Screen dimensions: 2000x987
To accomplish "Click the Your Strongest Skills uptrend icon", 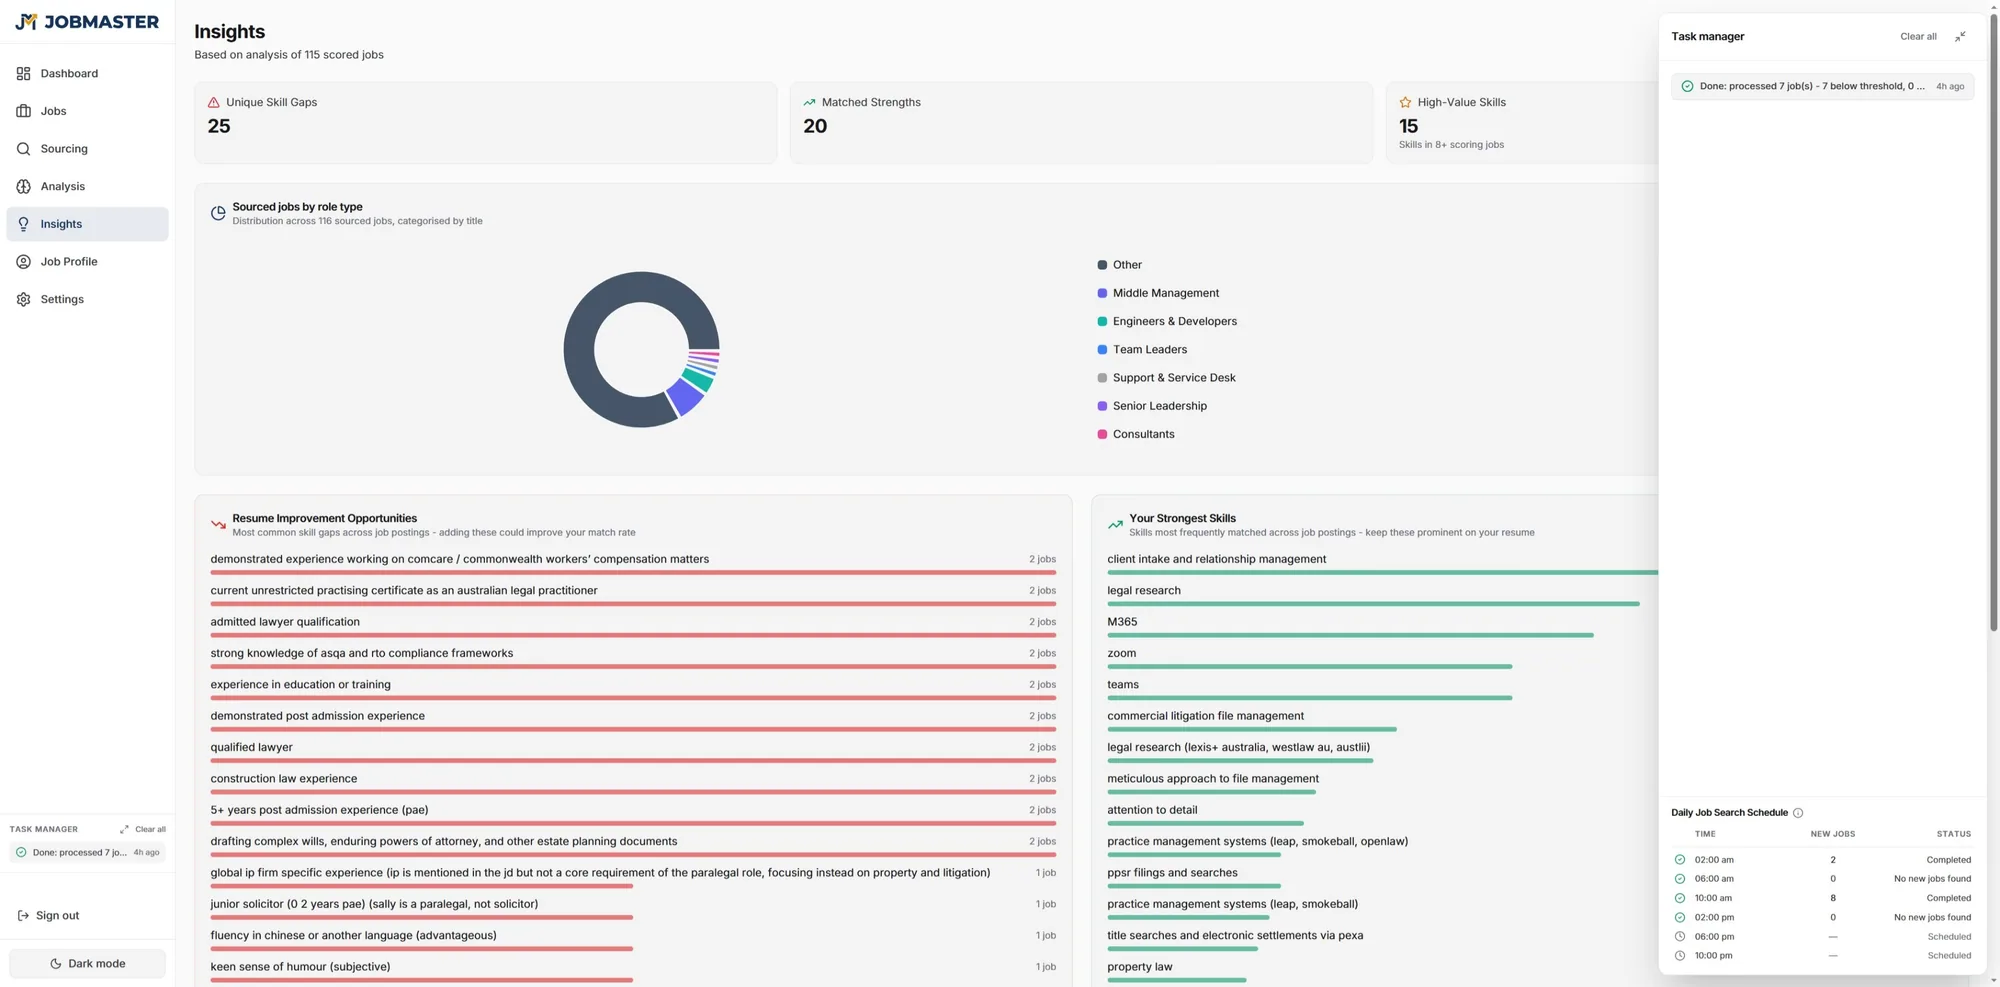I will 1115,524.
